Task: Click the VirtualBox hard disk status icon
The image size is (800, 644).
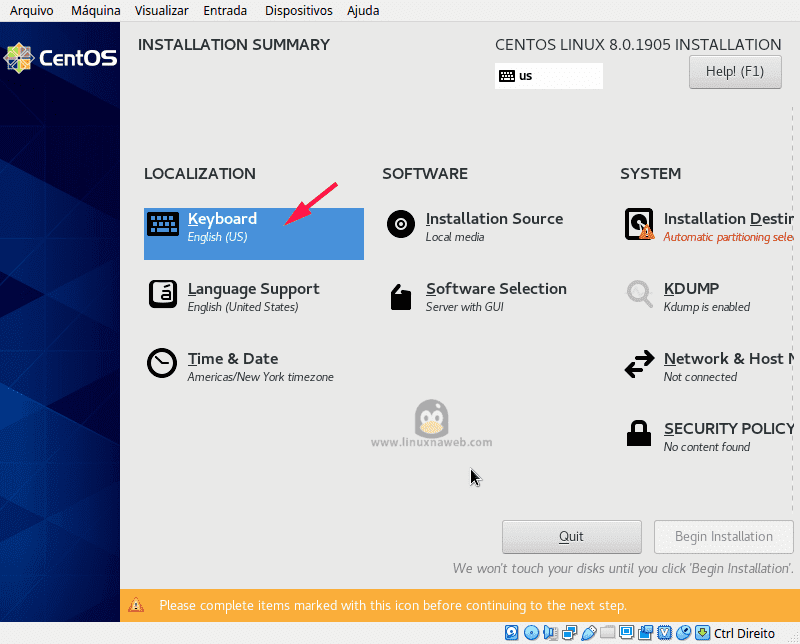Action: point(511,633)
